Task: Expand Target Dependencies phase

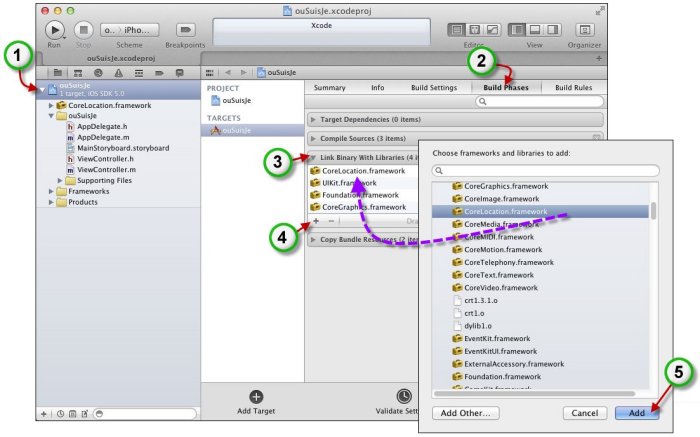Action: 313,120
